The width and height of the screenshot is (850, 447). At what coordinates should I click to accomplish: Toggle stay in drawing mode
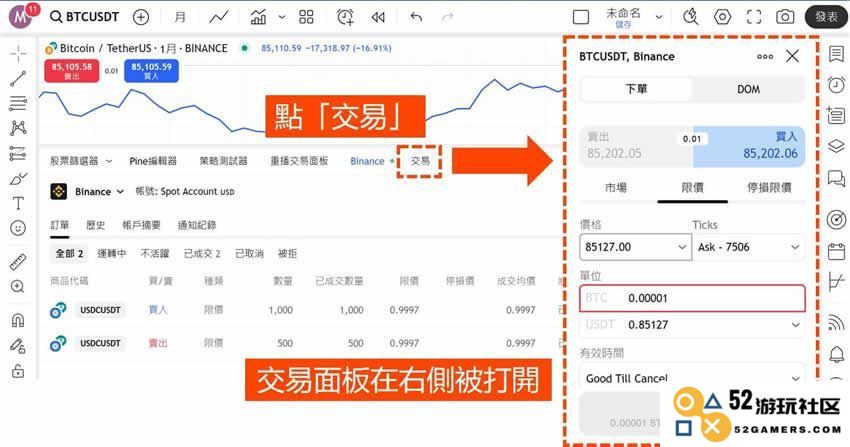[18, 346]
